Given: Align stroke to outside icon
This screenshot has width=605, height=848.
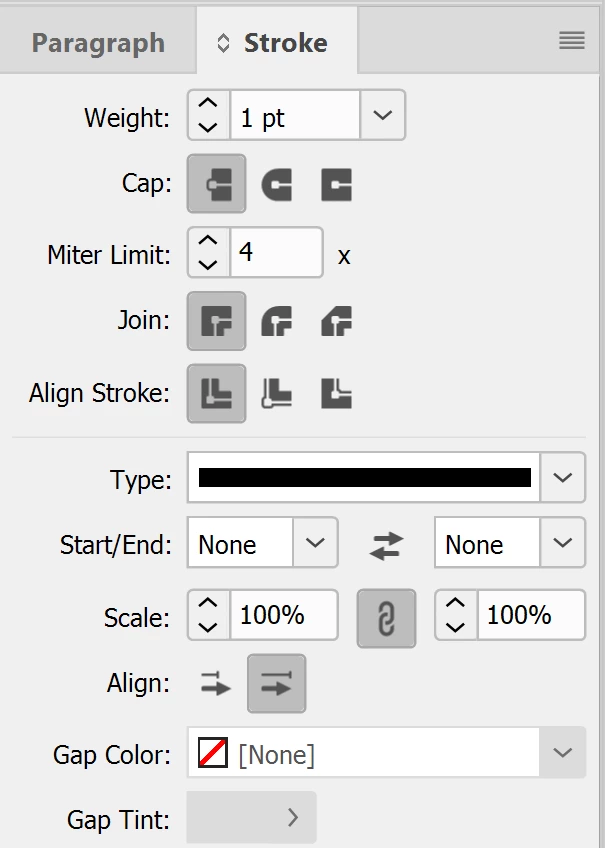Looking at the screenshot, I should pos(336,393).
